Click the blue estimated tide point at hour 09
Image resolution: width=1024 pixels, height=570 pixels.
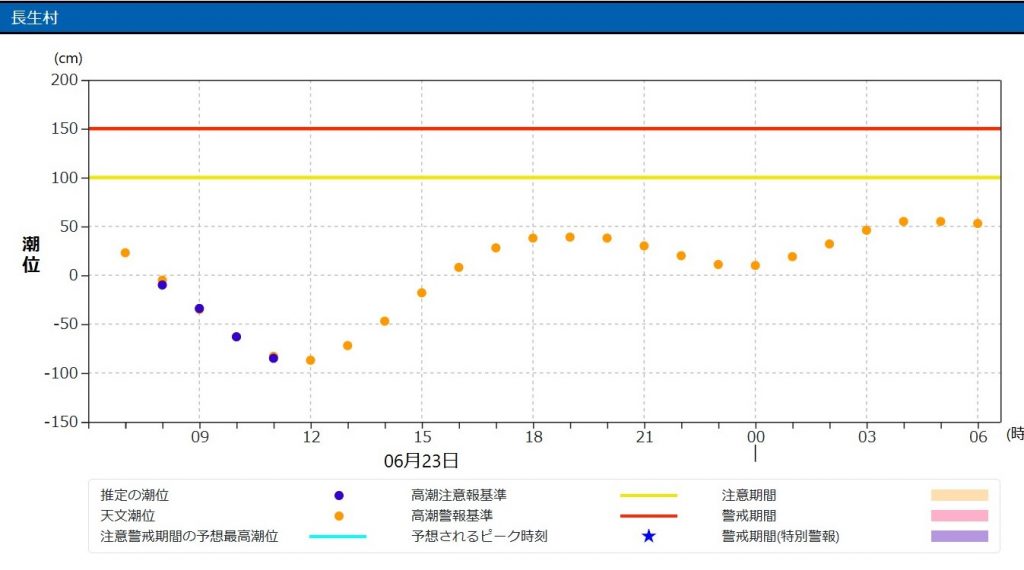(199, 309)
